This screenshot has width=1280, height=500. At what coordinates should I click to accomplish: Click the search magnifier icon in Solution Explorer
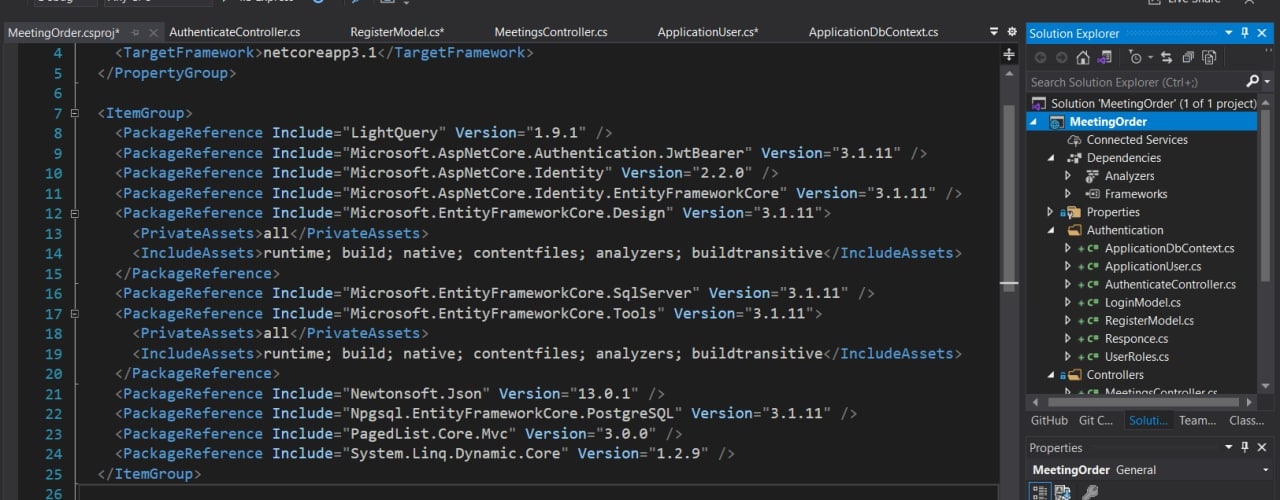(1252, 81)
